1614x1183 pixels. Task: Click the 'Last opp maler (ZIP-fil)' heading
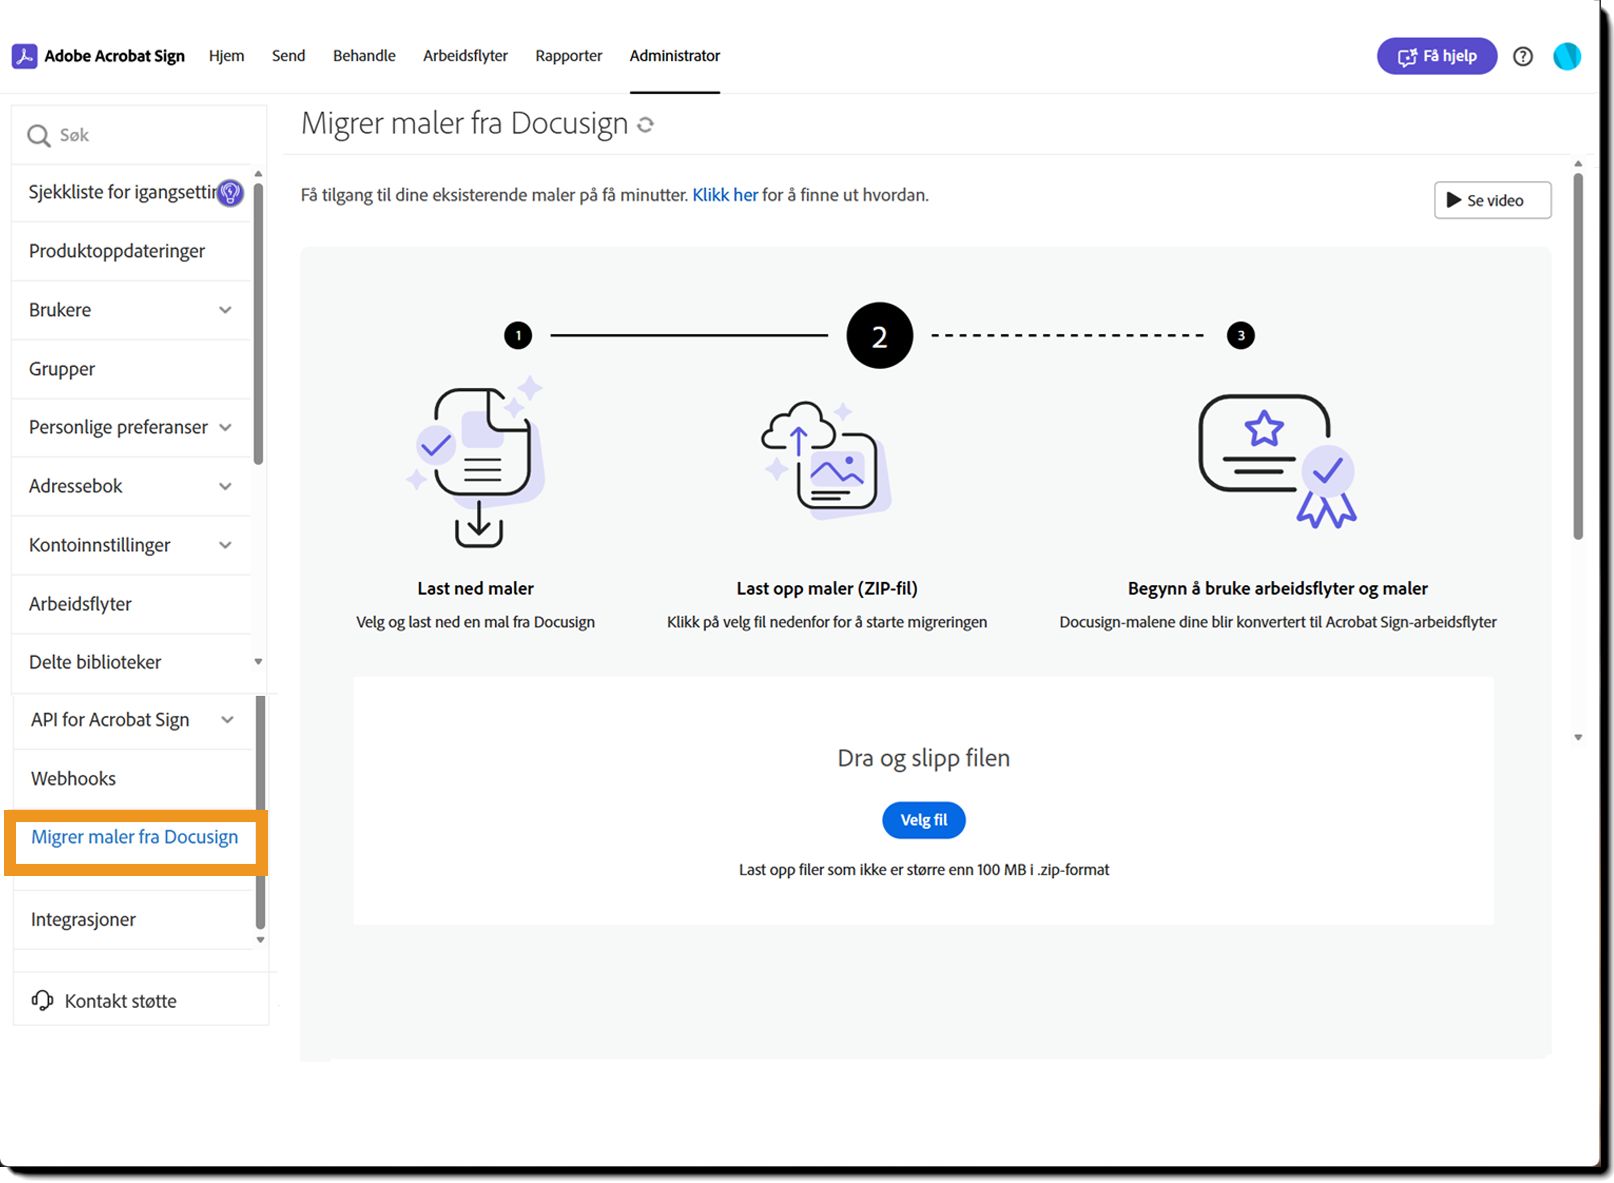[x=827, y=589]
